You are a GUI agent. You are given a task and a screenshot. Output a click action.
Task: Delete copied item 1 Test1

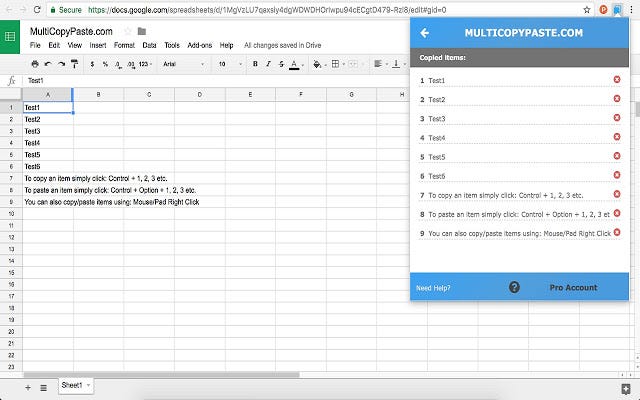617,79
